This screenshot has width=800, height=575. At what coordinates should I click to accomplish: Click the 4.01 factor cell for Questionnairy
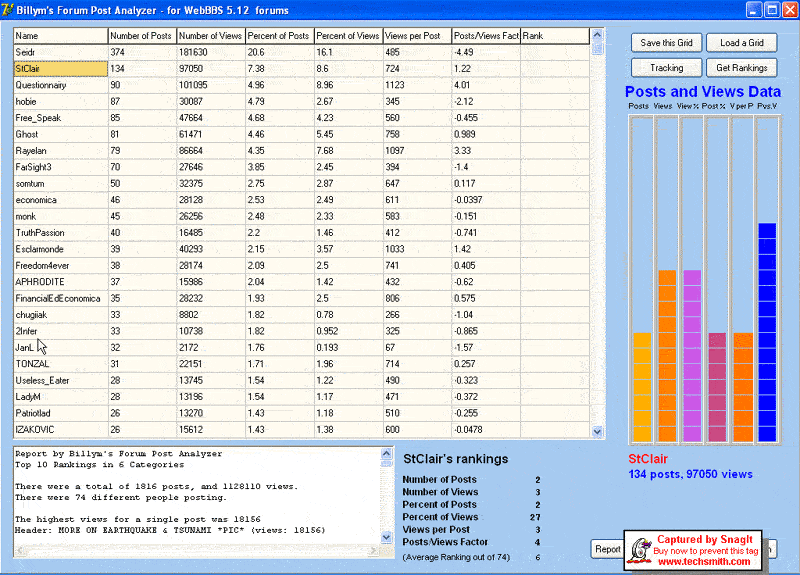[x=486, y=85]
